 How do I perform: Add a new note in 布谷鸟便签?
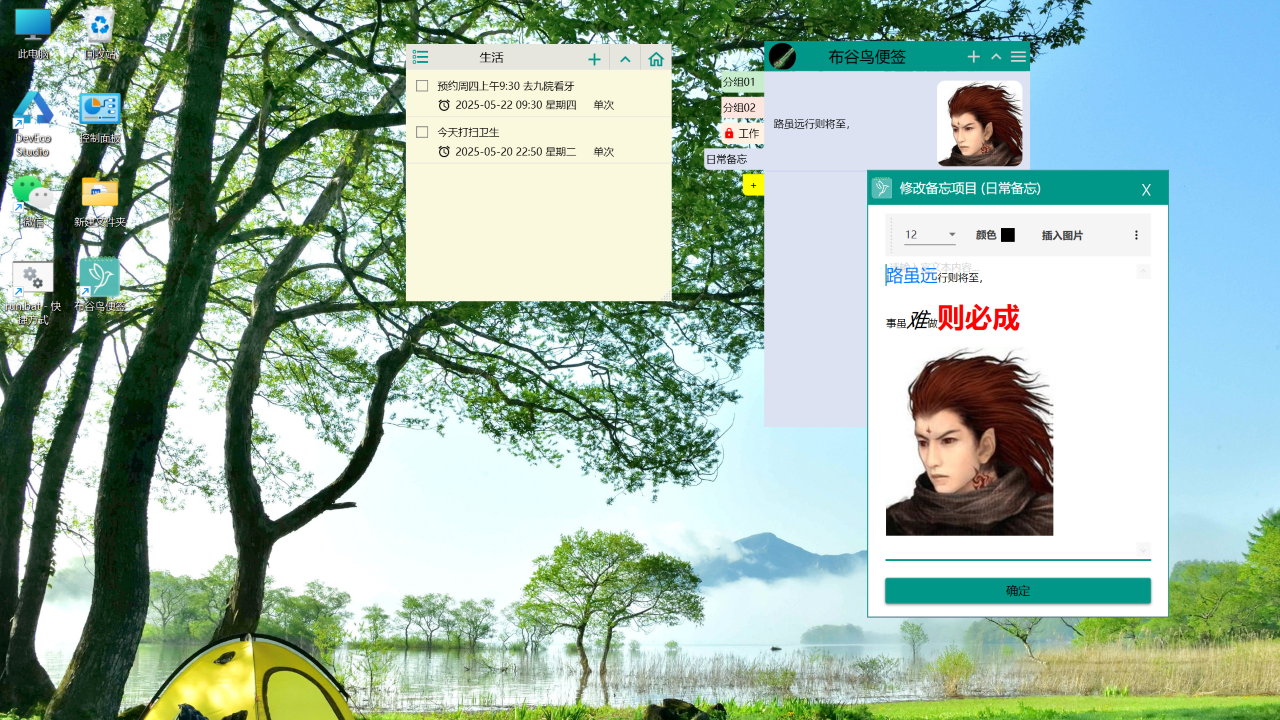[x=973, y=57]
